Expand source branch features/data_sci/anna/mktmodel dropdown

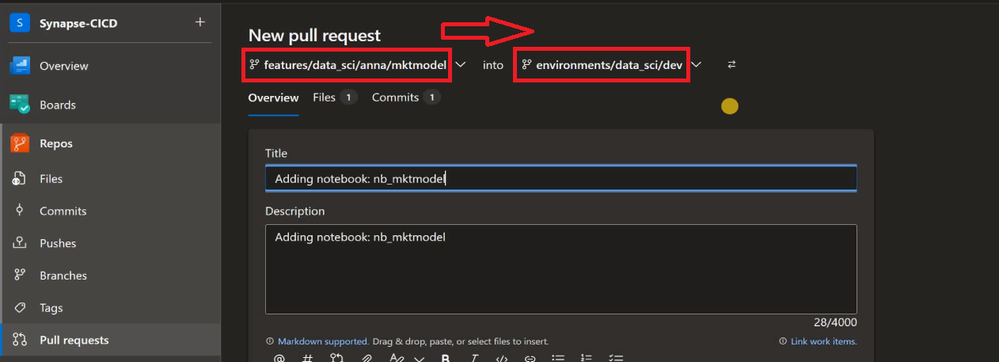[461, 64]
